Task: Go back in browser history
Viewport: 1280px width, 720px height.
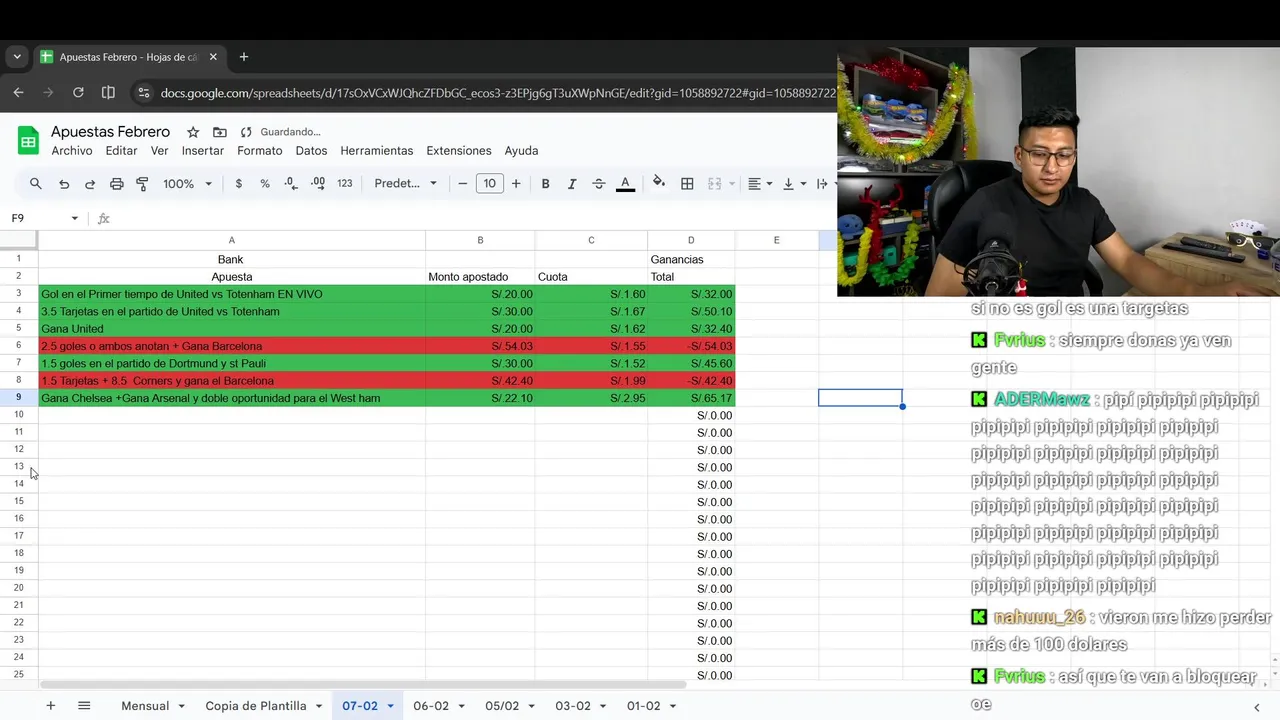Action: click(x=19, y=93)
